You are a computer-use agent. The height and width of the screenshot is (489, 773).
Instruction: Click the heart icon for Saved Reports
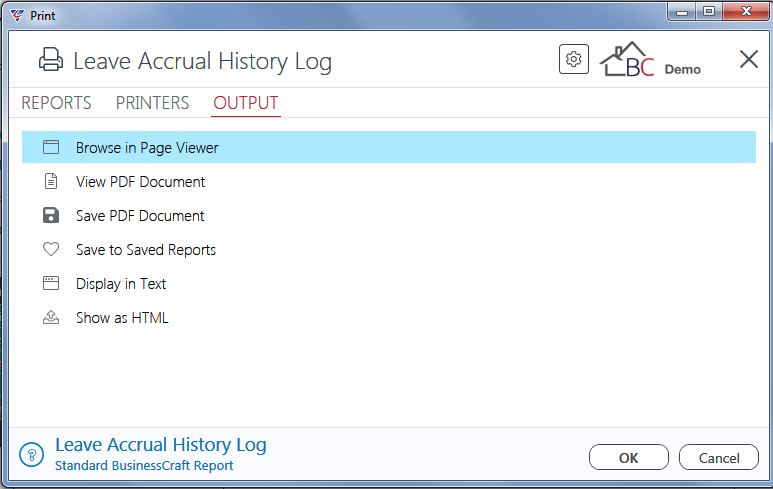coord(51,249)
